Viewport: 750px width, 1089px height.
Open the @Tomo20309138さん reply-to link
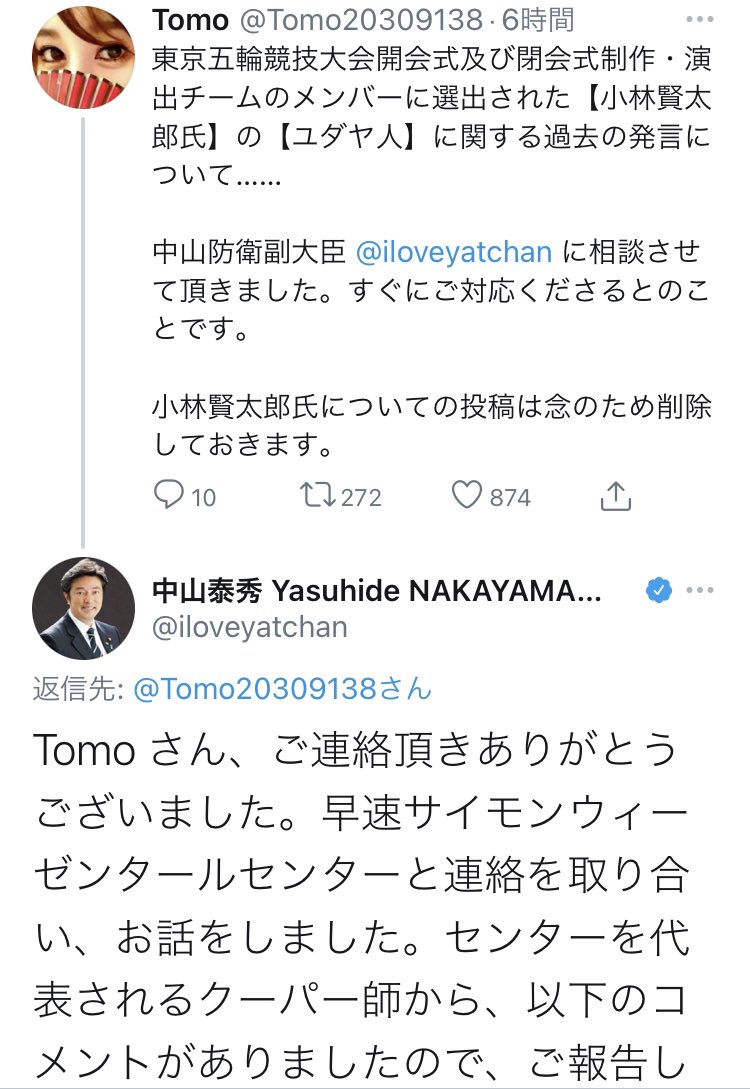[x=282, y=689]
